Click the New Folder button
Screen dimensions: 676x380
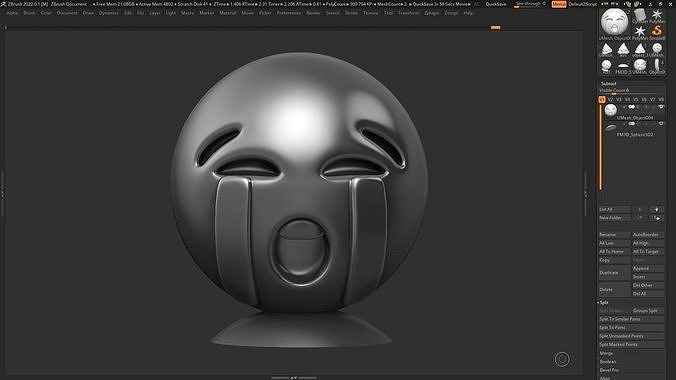614,218
